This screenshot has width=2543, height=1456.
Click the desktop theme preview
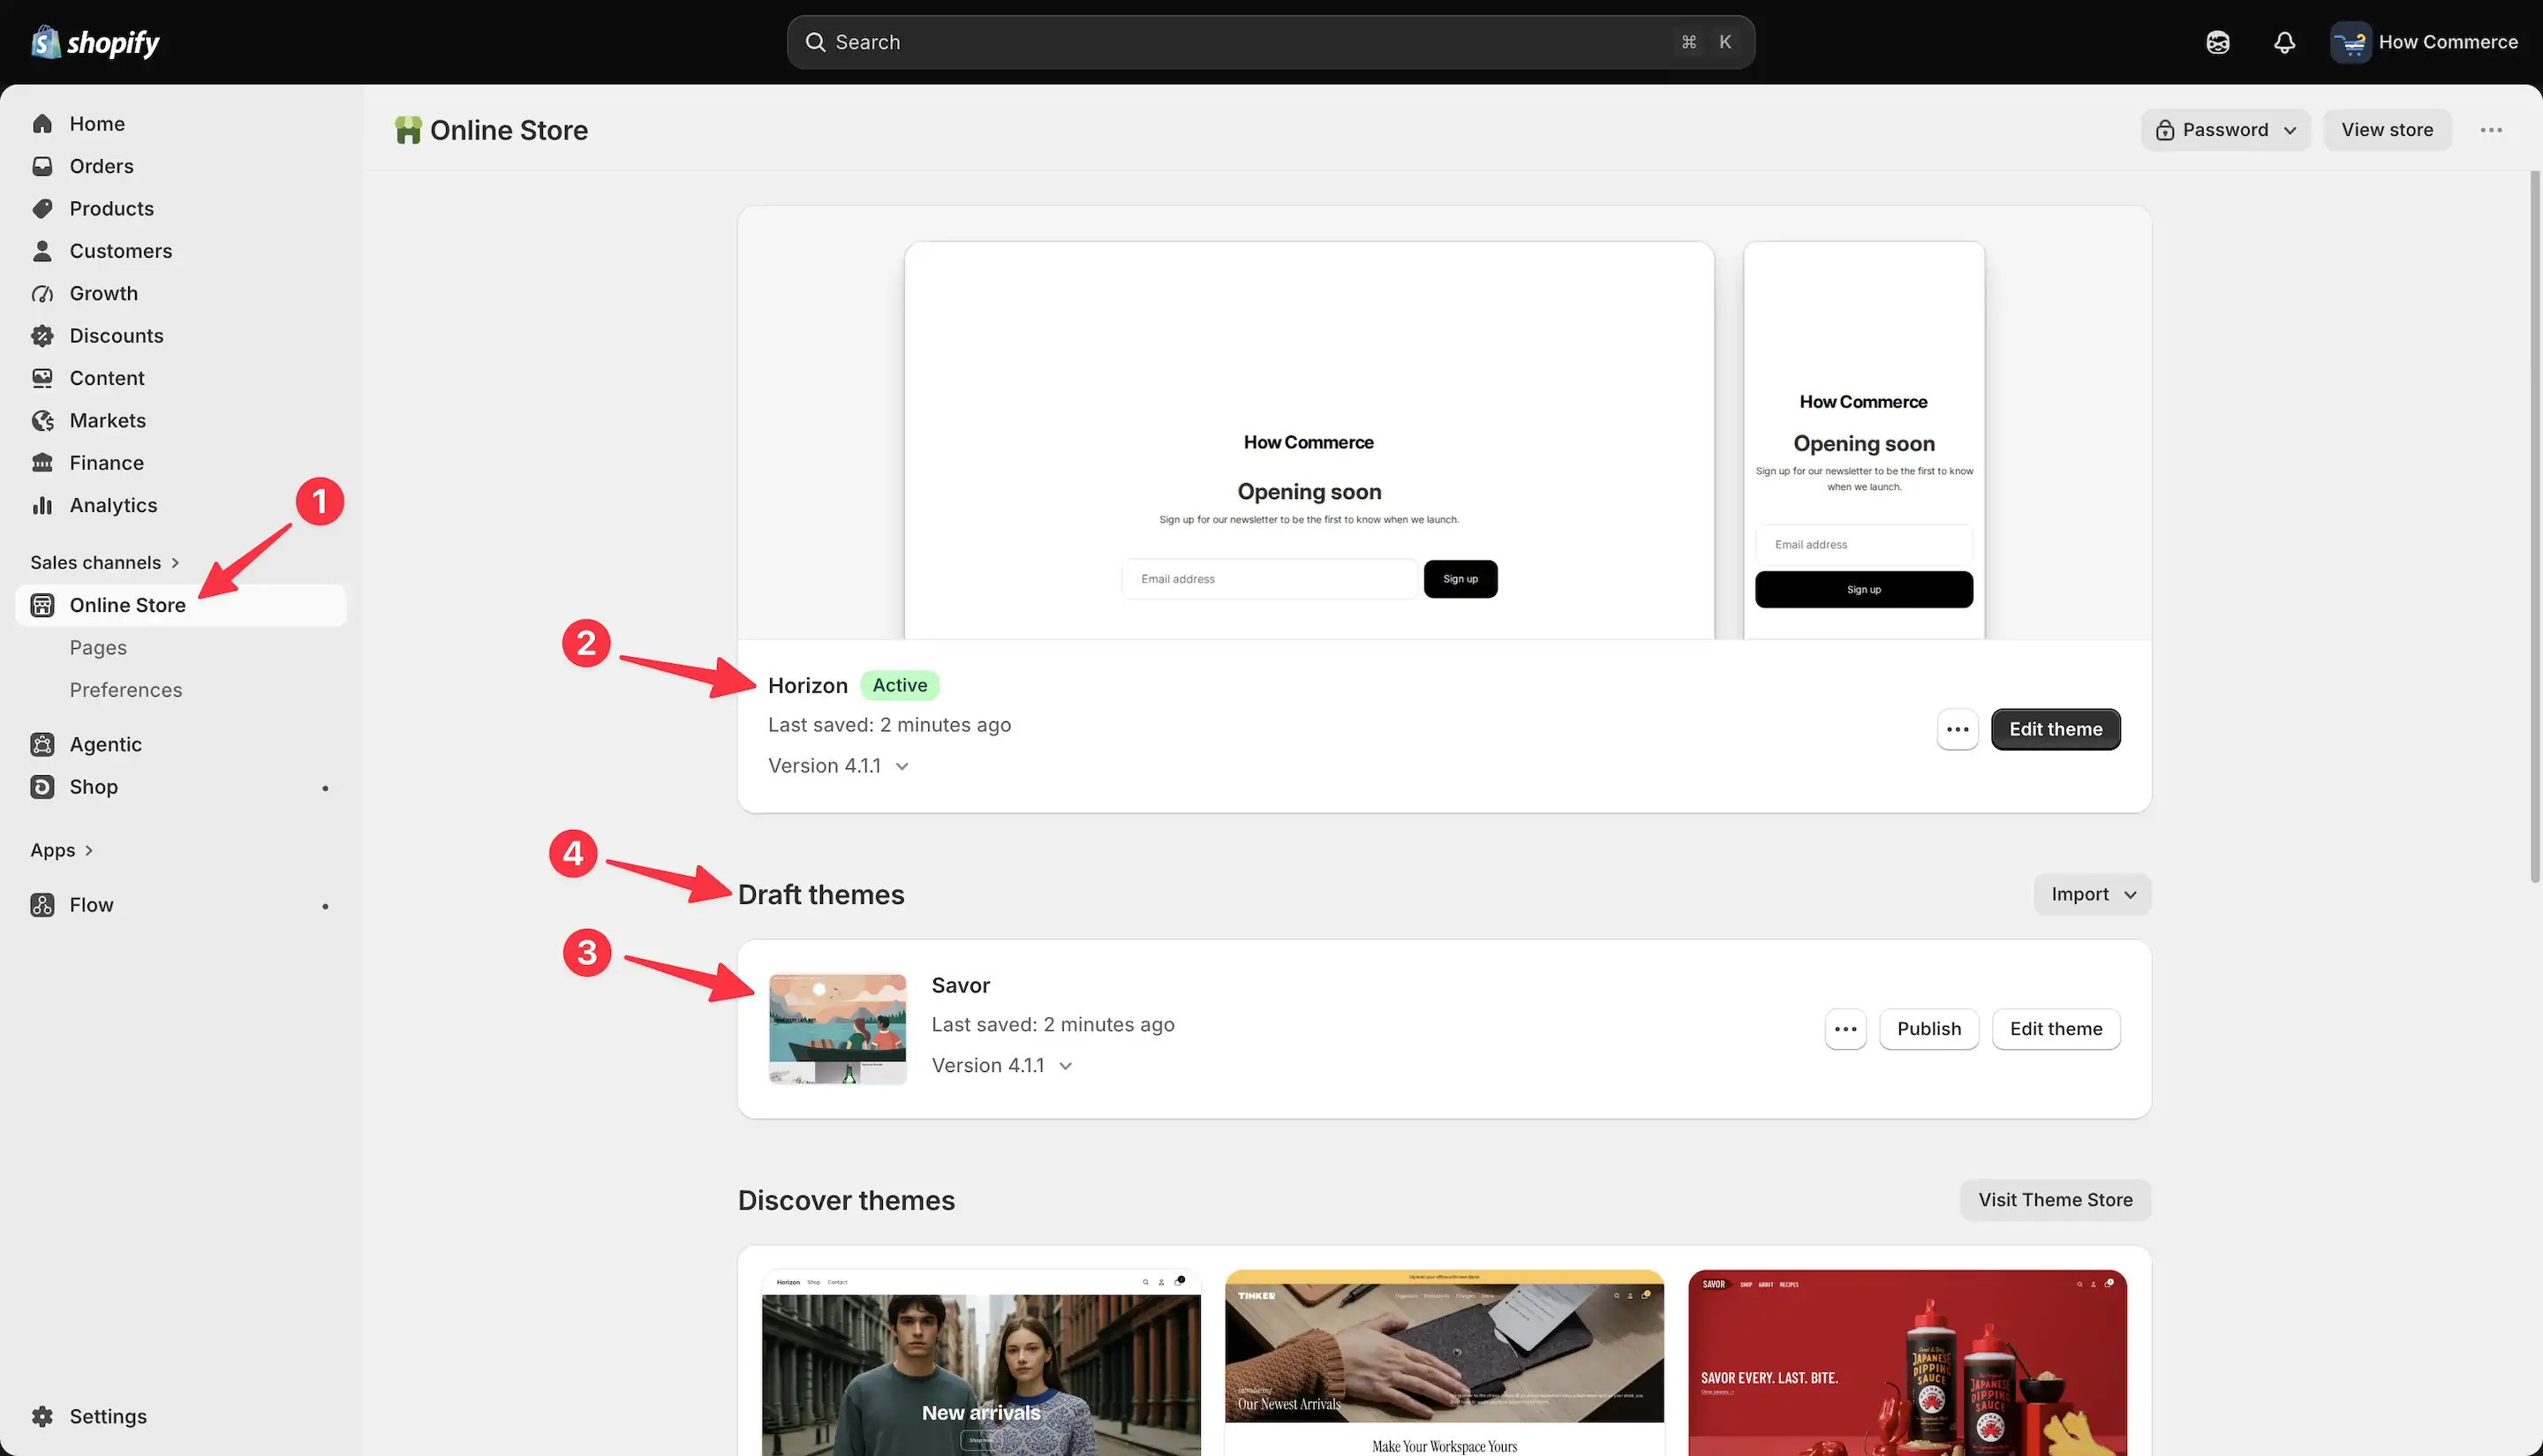tap(1309, 441)
